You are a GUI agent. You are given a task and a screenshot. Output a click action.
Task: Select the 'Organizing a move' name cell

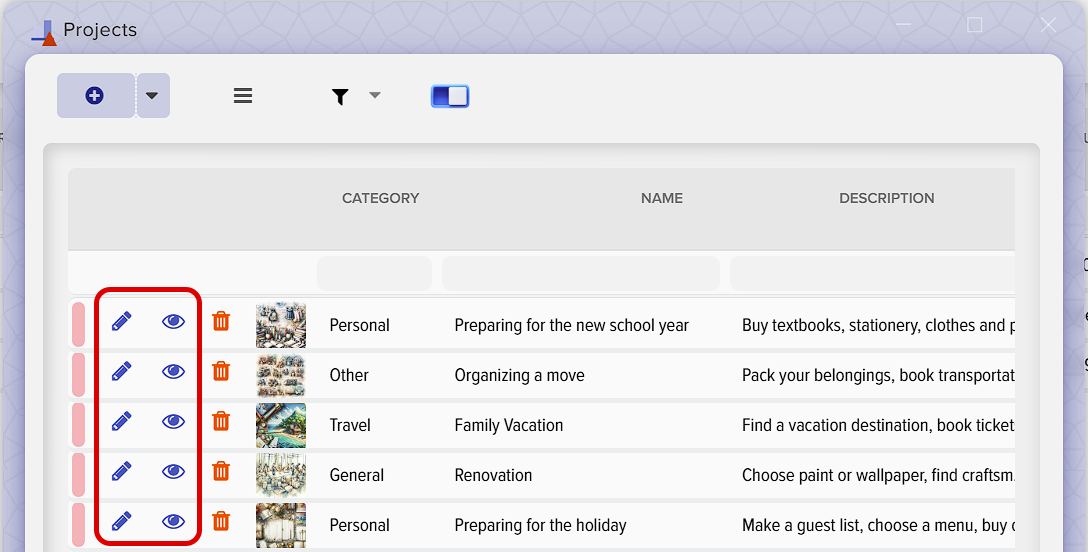click(520, 375)
